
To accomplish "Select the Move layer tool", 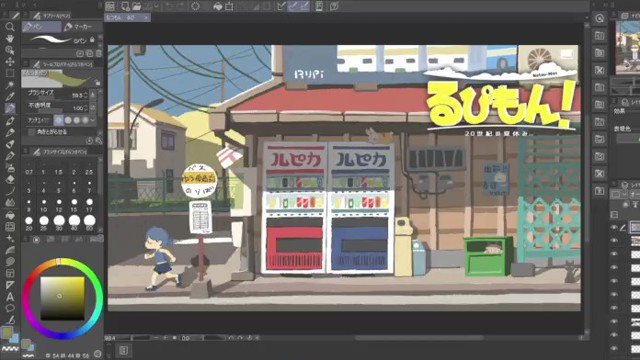I will (9, 62).
